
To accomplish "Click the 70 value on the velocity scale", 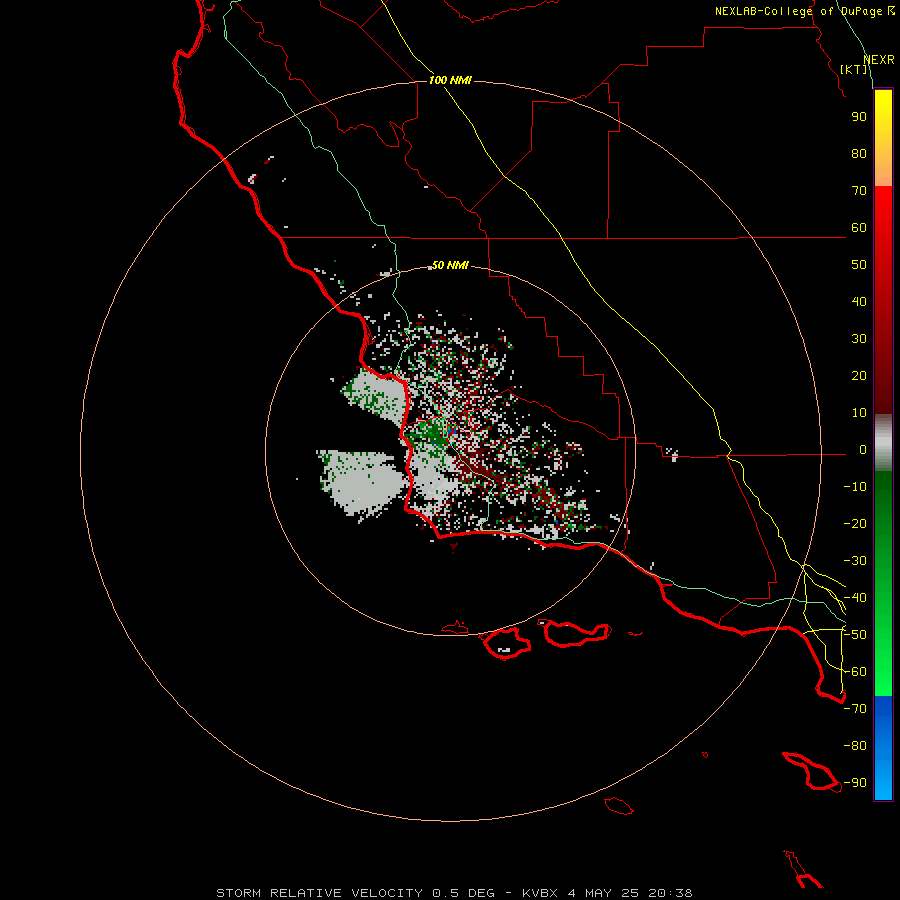I will point(859,191).
